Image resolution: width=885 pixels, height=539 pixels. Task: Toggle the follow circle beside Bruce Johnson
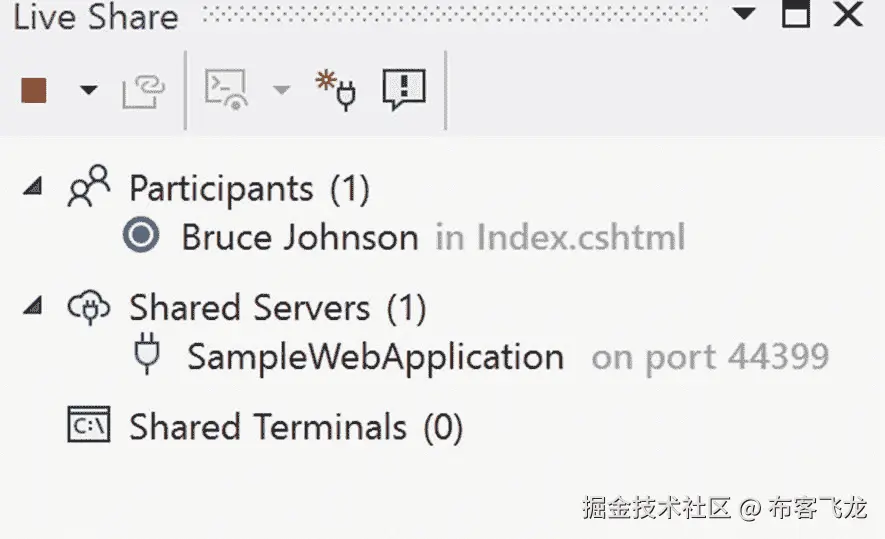click(142, 237)
